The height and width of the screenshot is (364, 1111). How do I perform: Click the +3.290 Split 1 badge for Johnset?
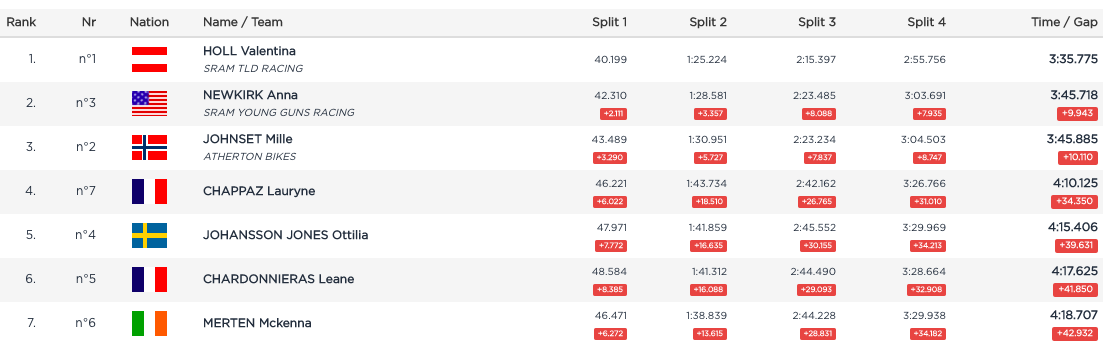610,158
